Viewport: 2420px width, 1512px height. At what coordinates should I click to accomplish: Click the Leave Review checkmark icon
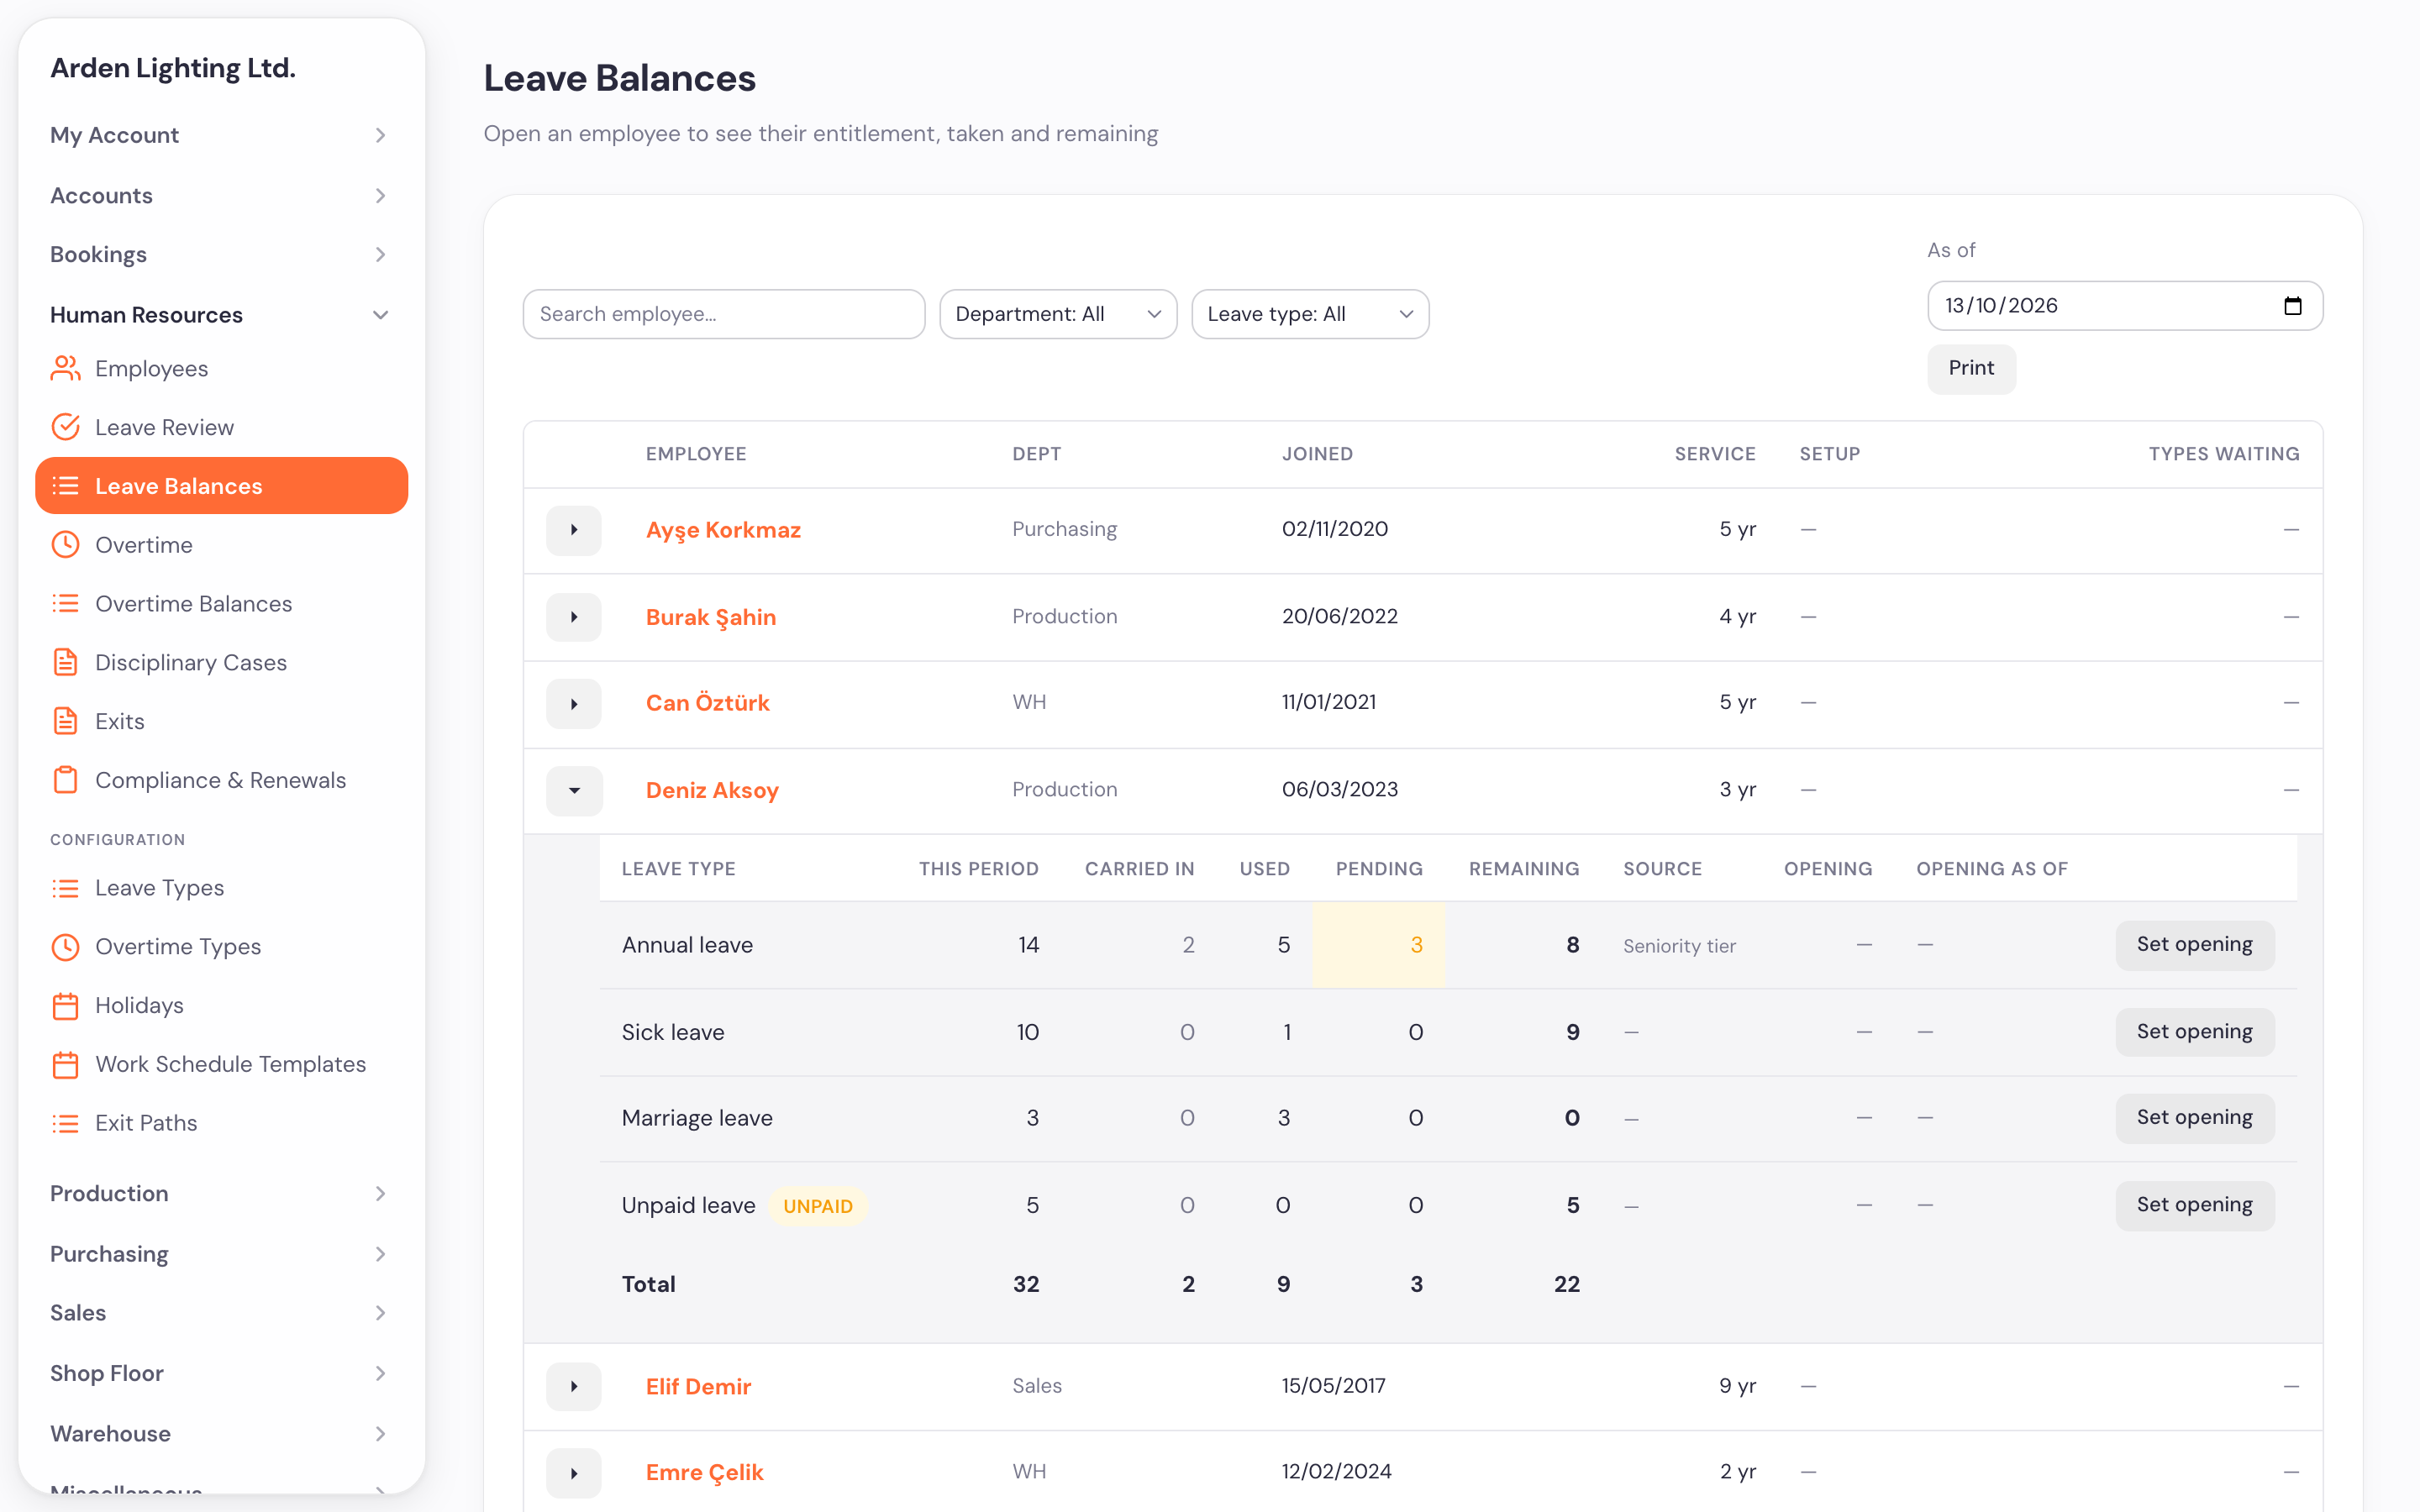pyautogui.click(x=65, y=427)
